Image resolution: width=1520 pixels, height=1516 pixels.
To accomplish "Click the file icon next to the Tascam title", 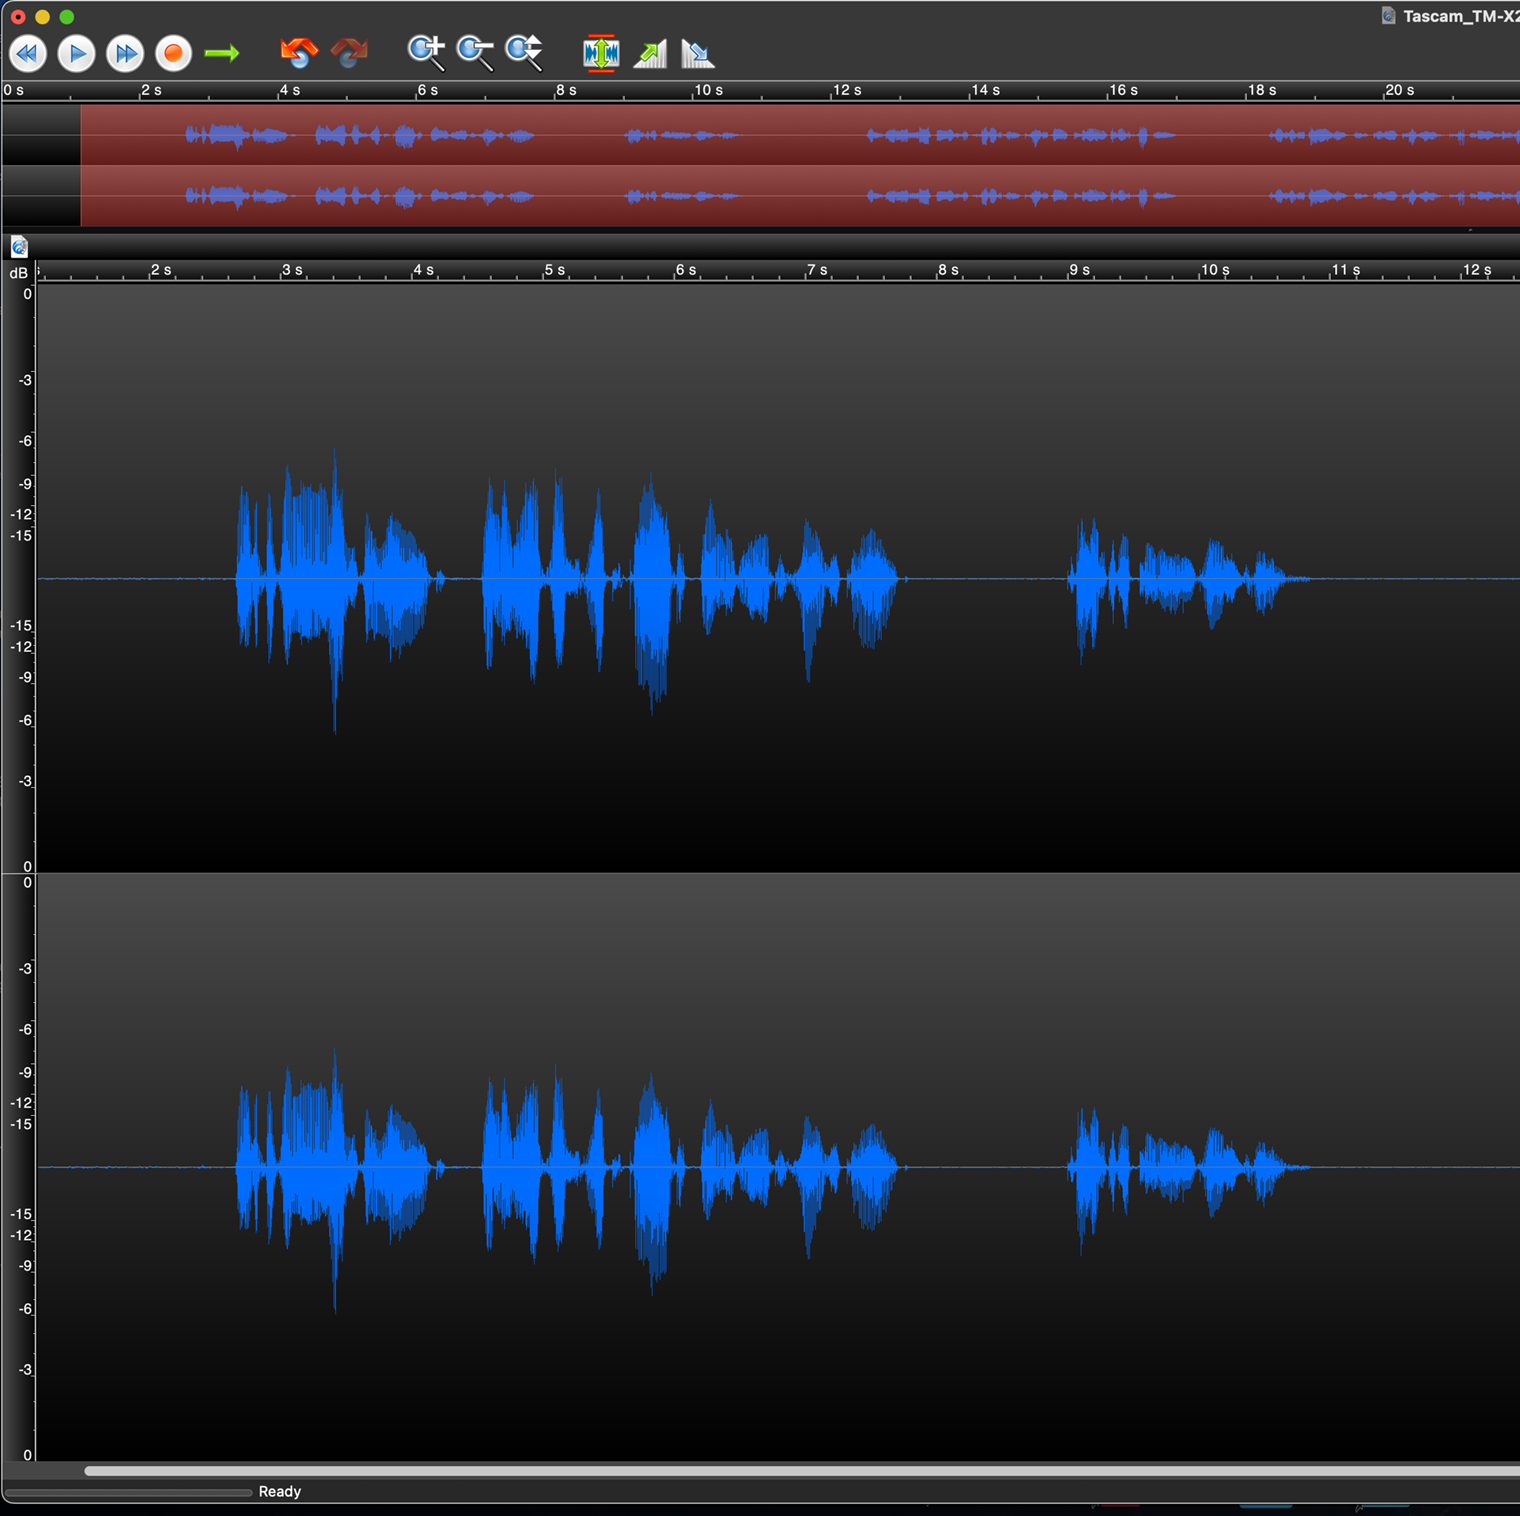I will [1388, 16].
